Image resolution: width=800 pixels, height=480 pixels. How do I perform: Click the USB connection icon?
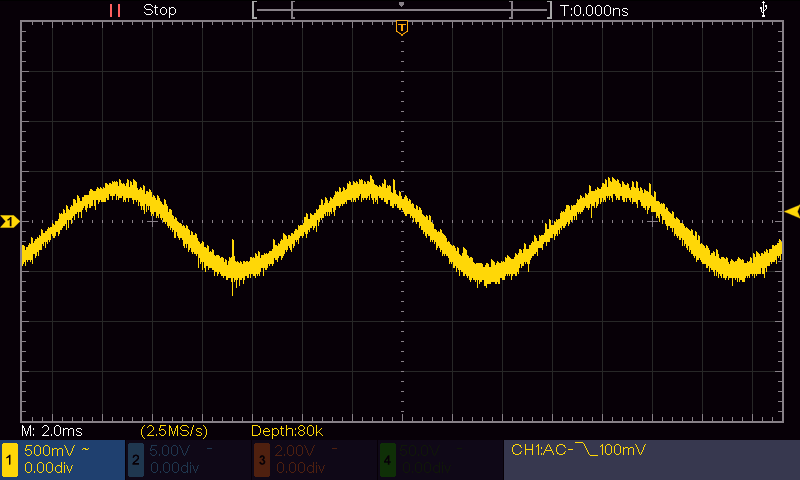765,10
